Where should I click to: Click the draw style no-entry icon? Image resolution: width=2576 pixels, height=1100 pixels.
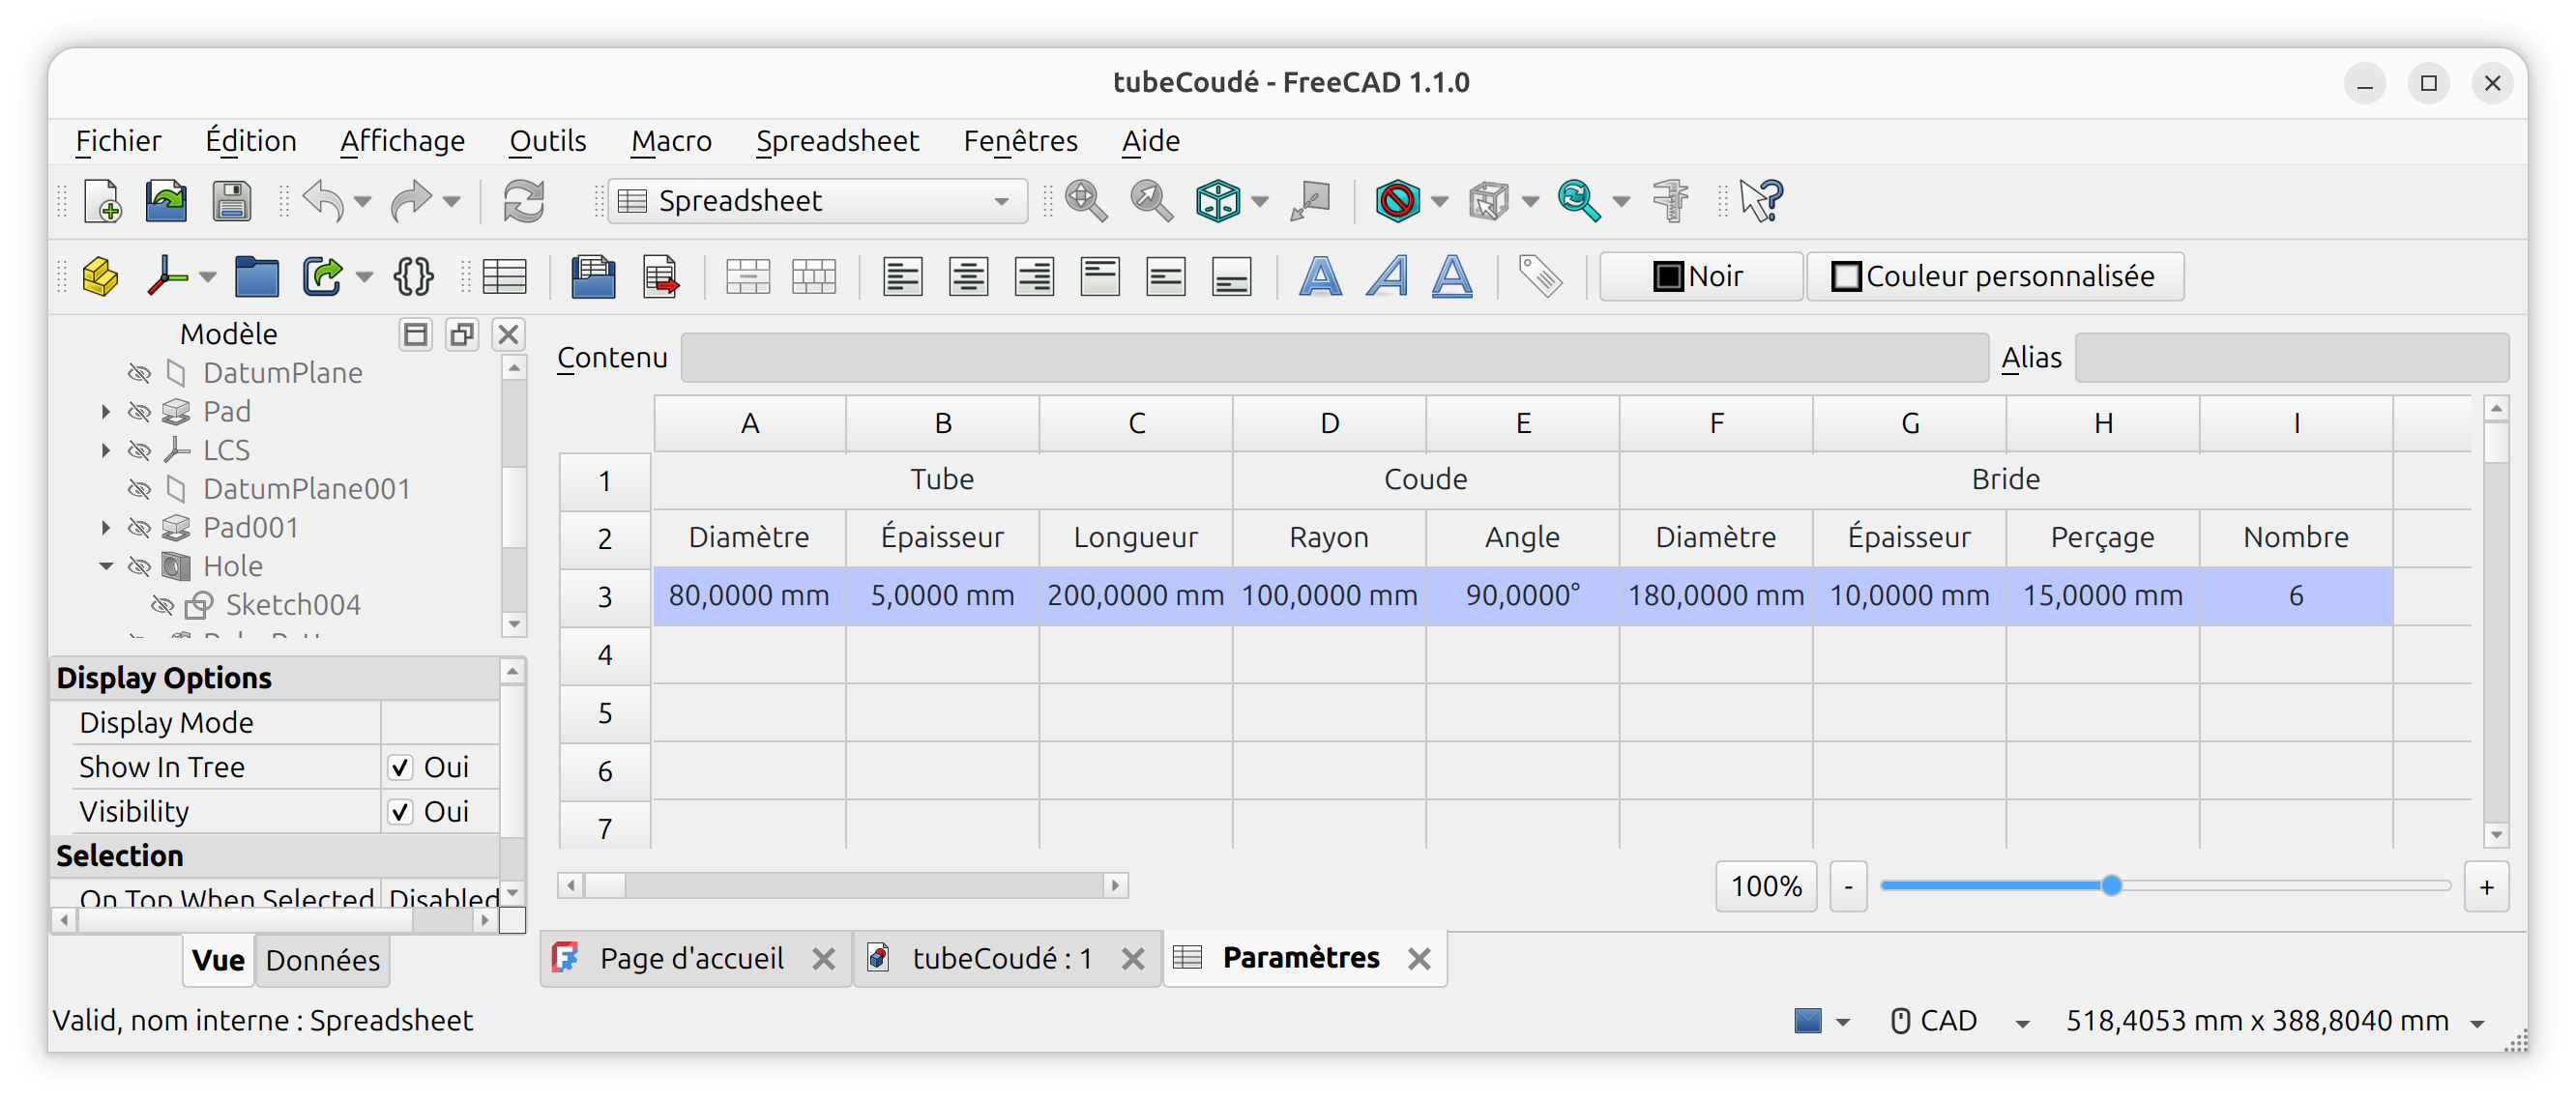(1397, 201)
